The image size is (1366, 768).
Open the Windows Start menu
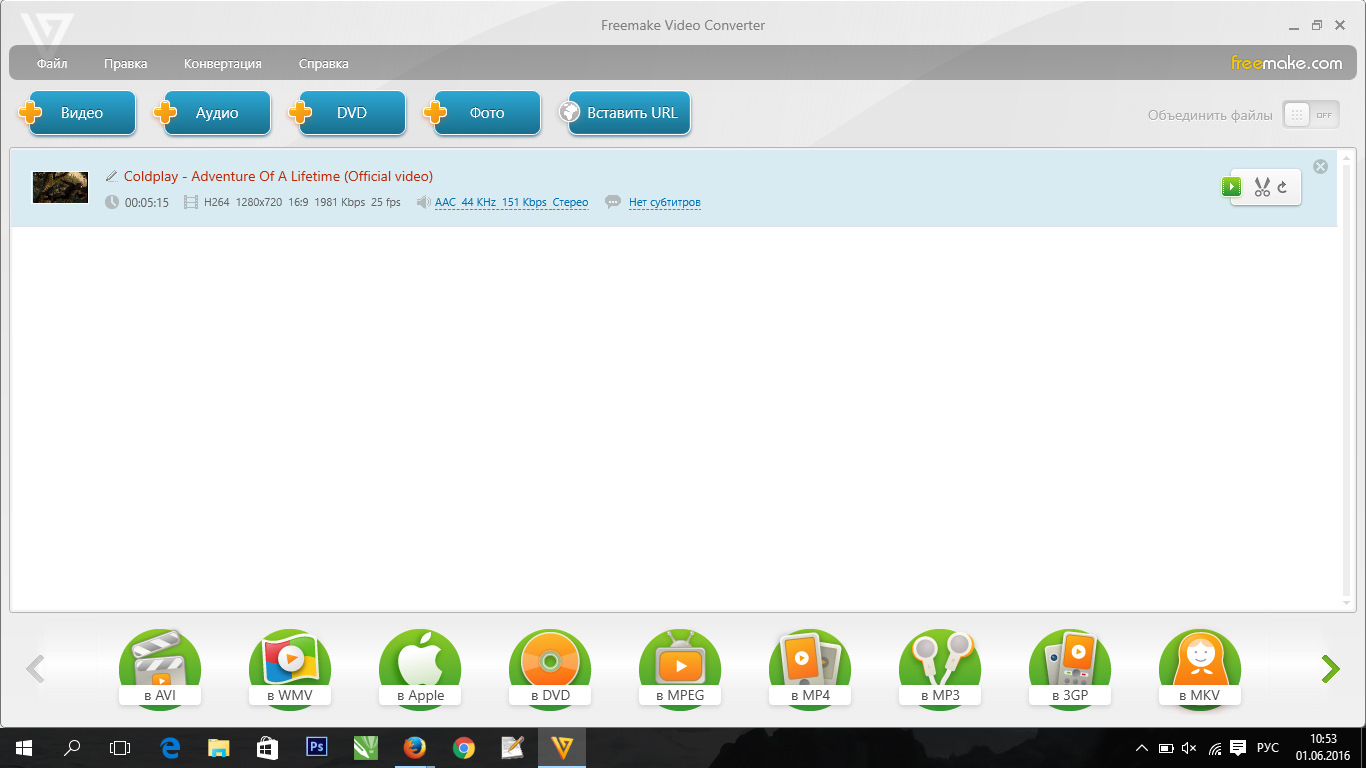(24, 747)
